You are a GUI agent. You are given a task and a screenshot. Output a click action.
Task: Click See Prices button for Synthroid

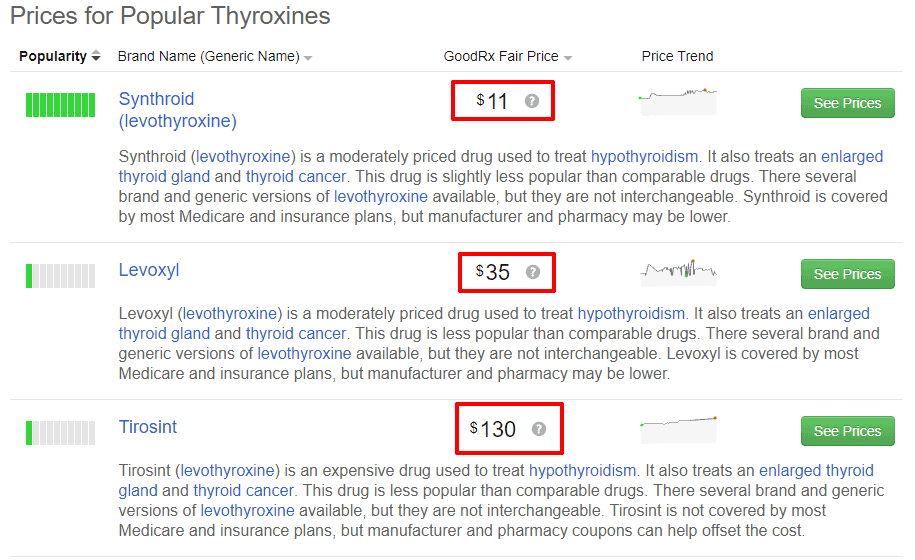pyautogui.click(x=847, y=103)
